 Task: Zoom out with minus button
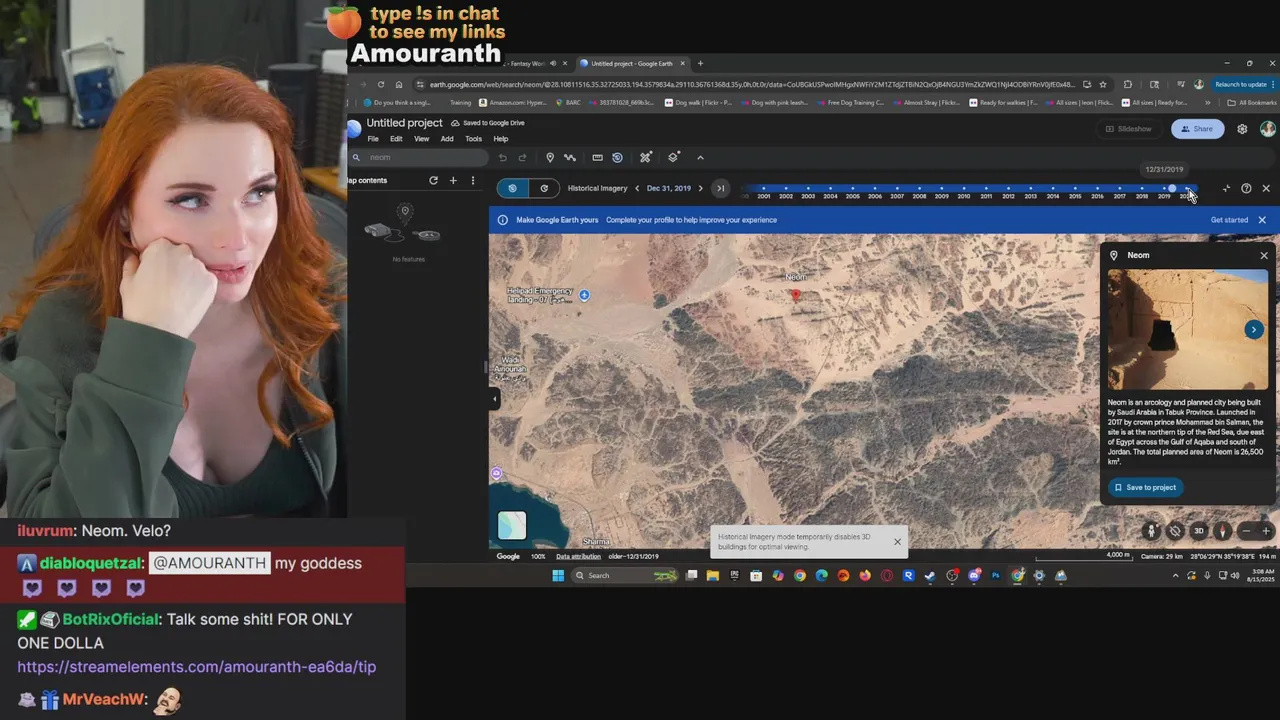tap(1246, 531)
